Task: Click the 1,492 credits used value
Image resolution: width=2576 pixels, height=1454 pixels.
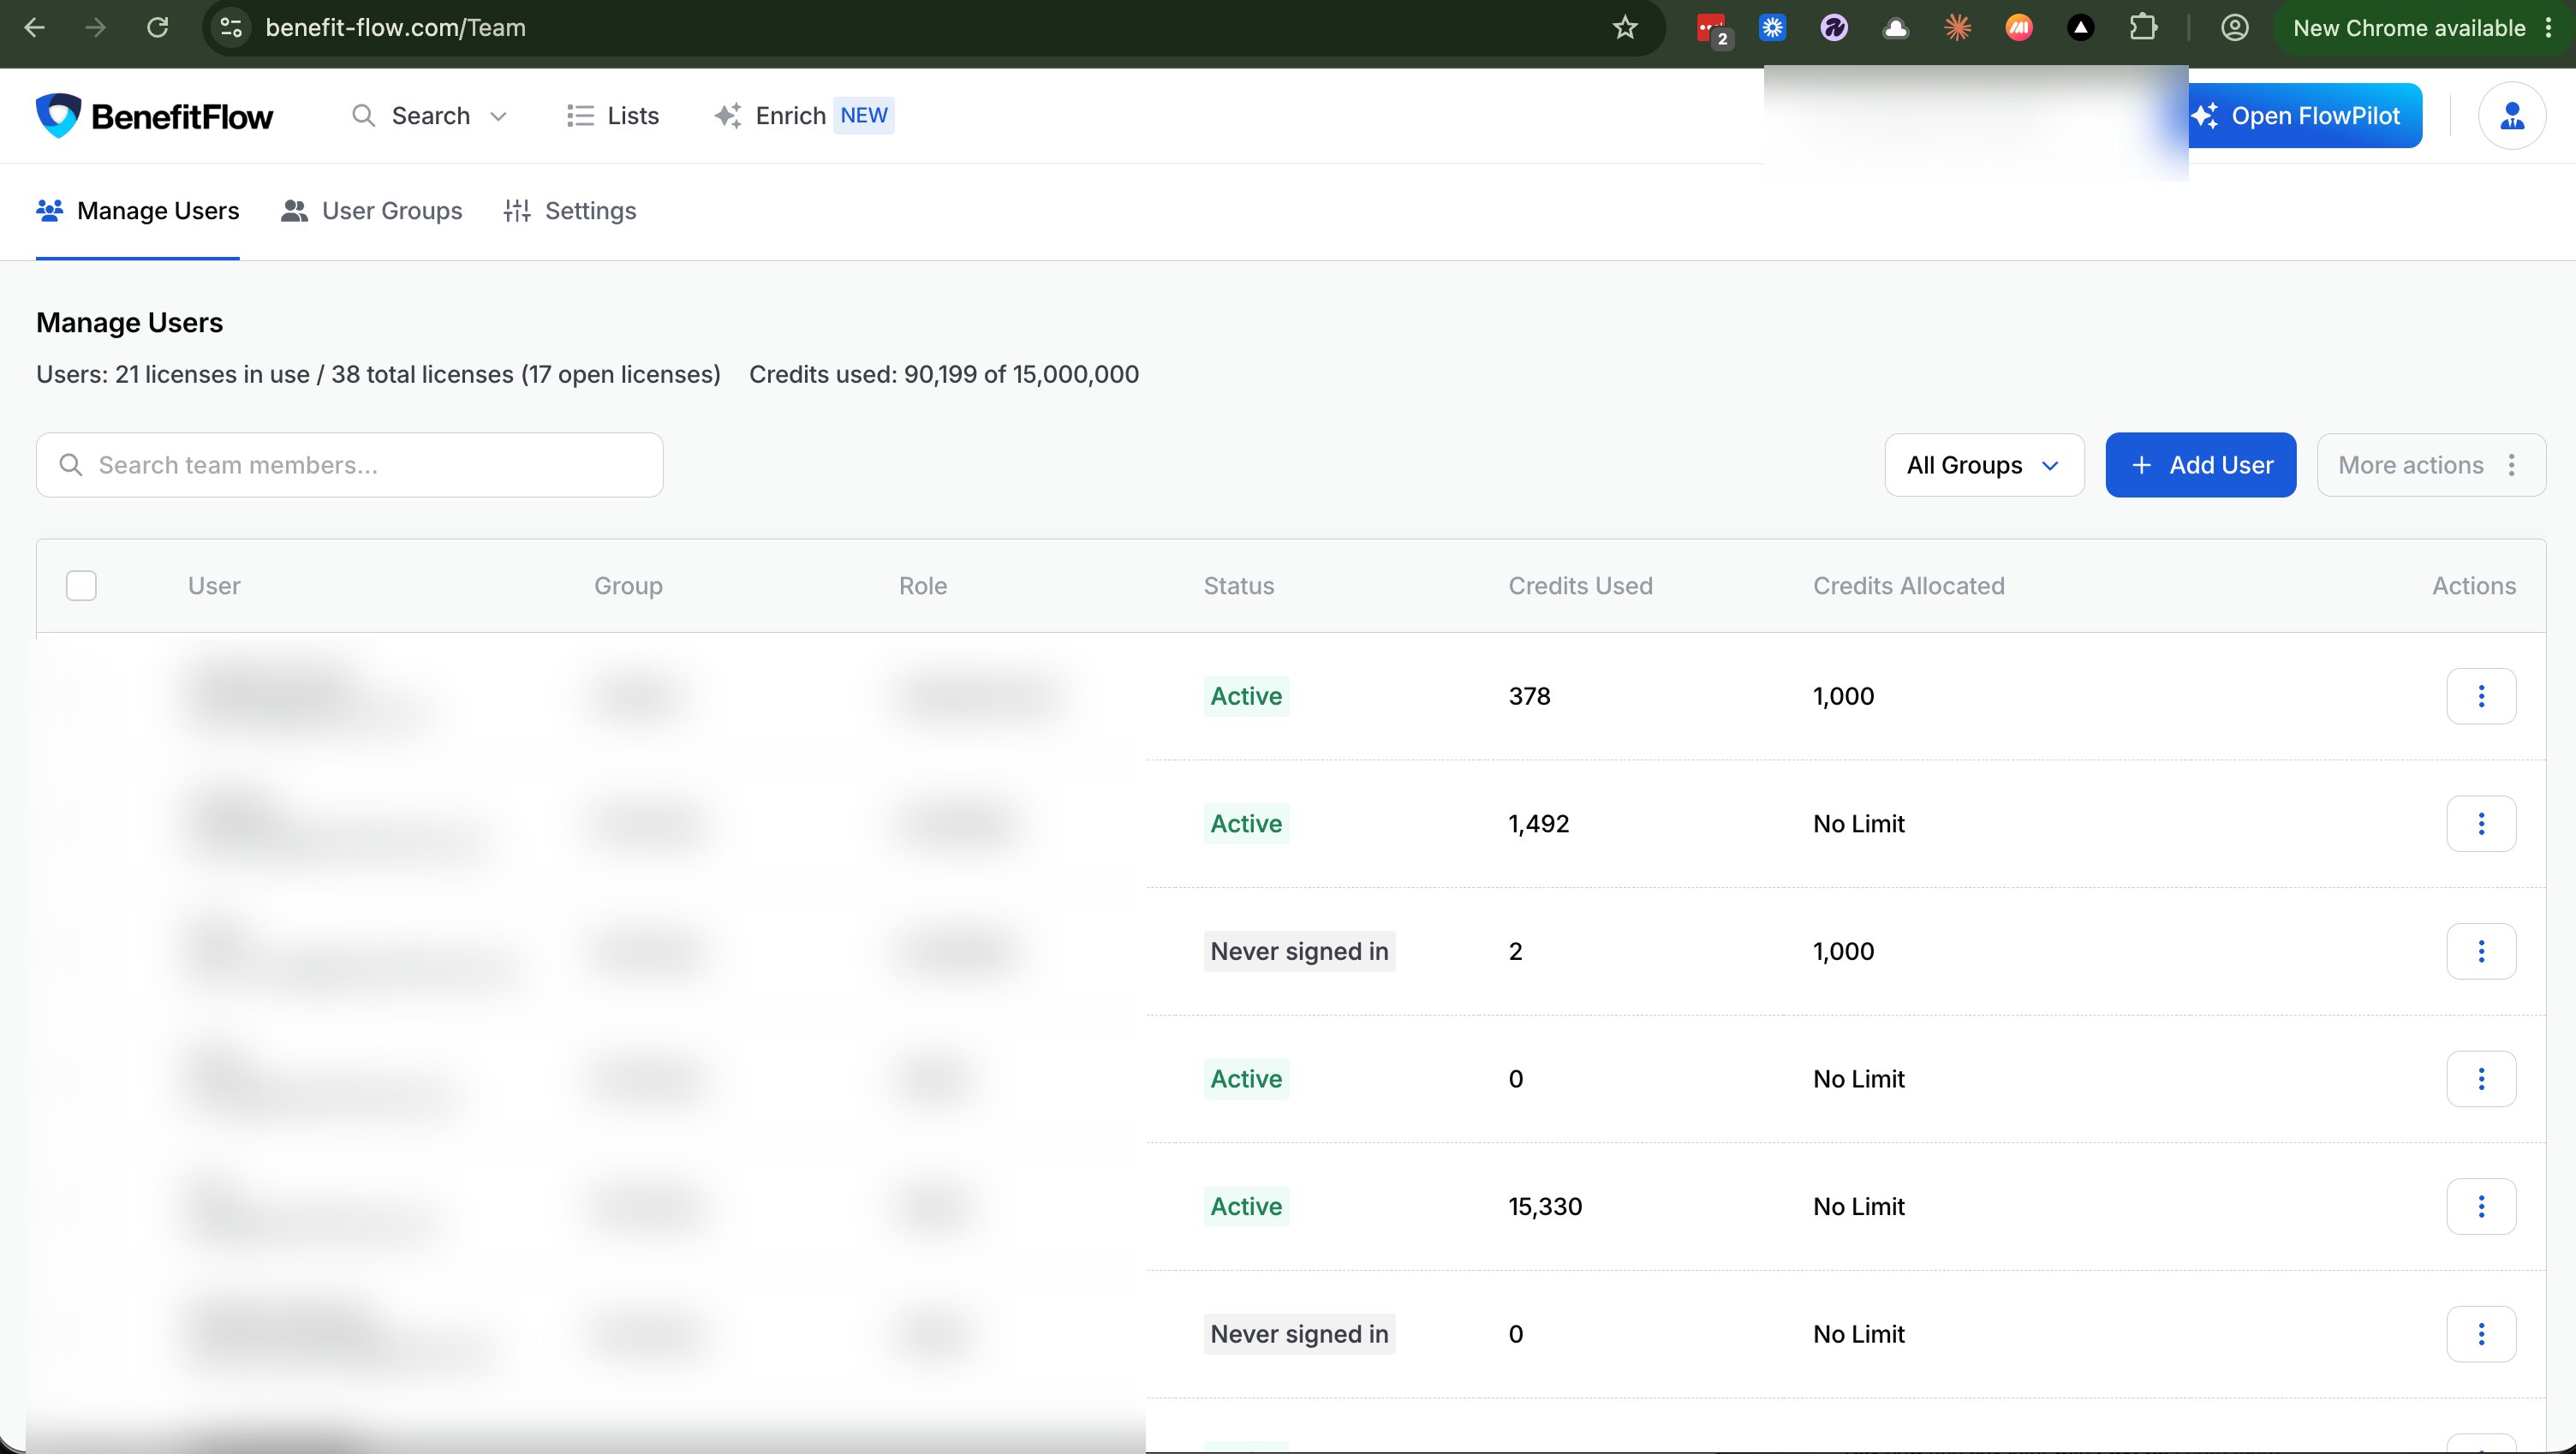Action: click(1538, 824)
